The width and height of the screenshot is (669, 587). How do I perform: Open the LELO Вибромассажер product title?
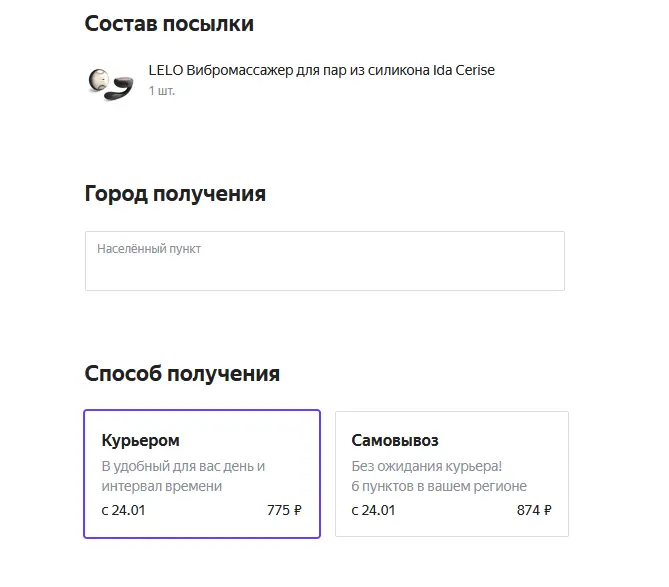coord(321,70)
